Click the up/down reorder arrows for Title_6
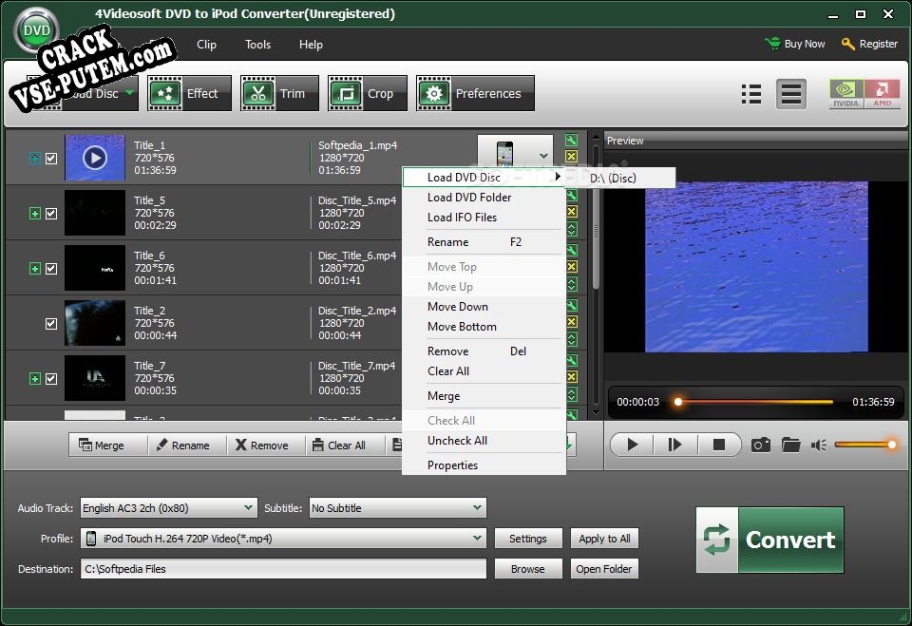This screenshot has width=912, height=626. point(572,284)
